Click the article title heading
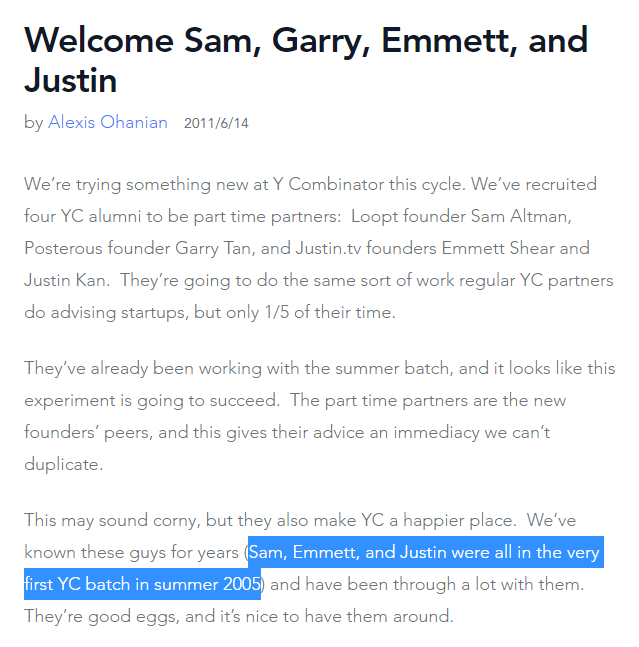 tap(306, 60)
